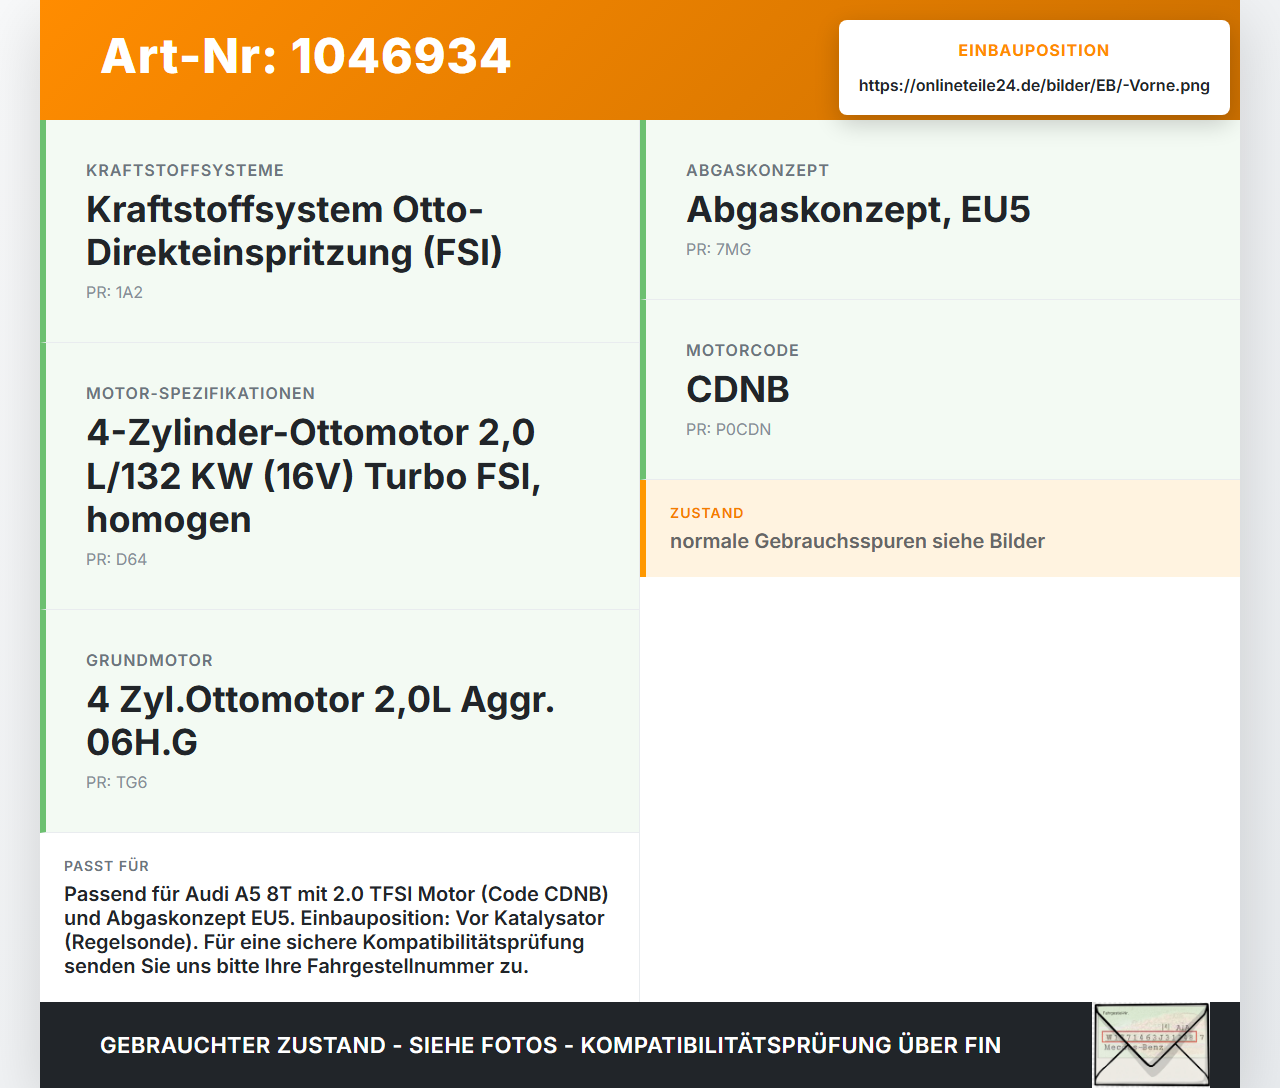Viewport: 1280px width, 1089px height.
Task: Select the Kraftstoffsysteme spec card
Action: point(340,231)
